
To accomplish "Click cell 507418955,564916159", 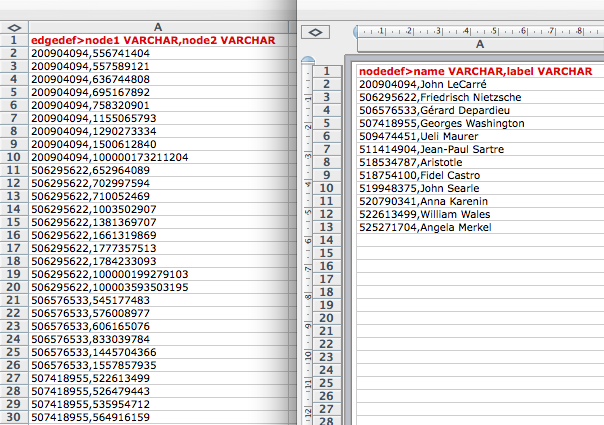I will click(158, 417).
